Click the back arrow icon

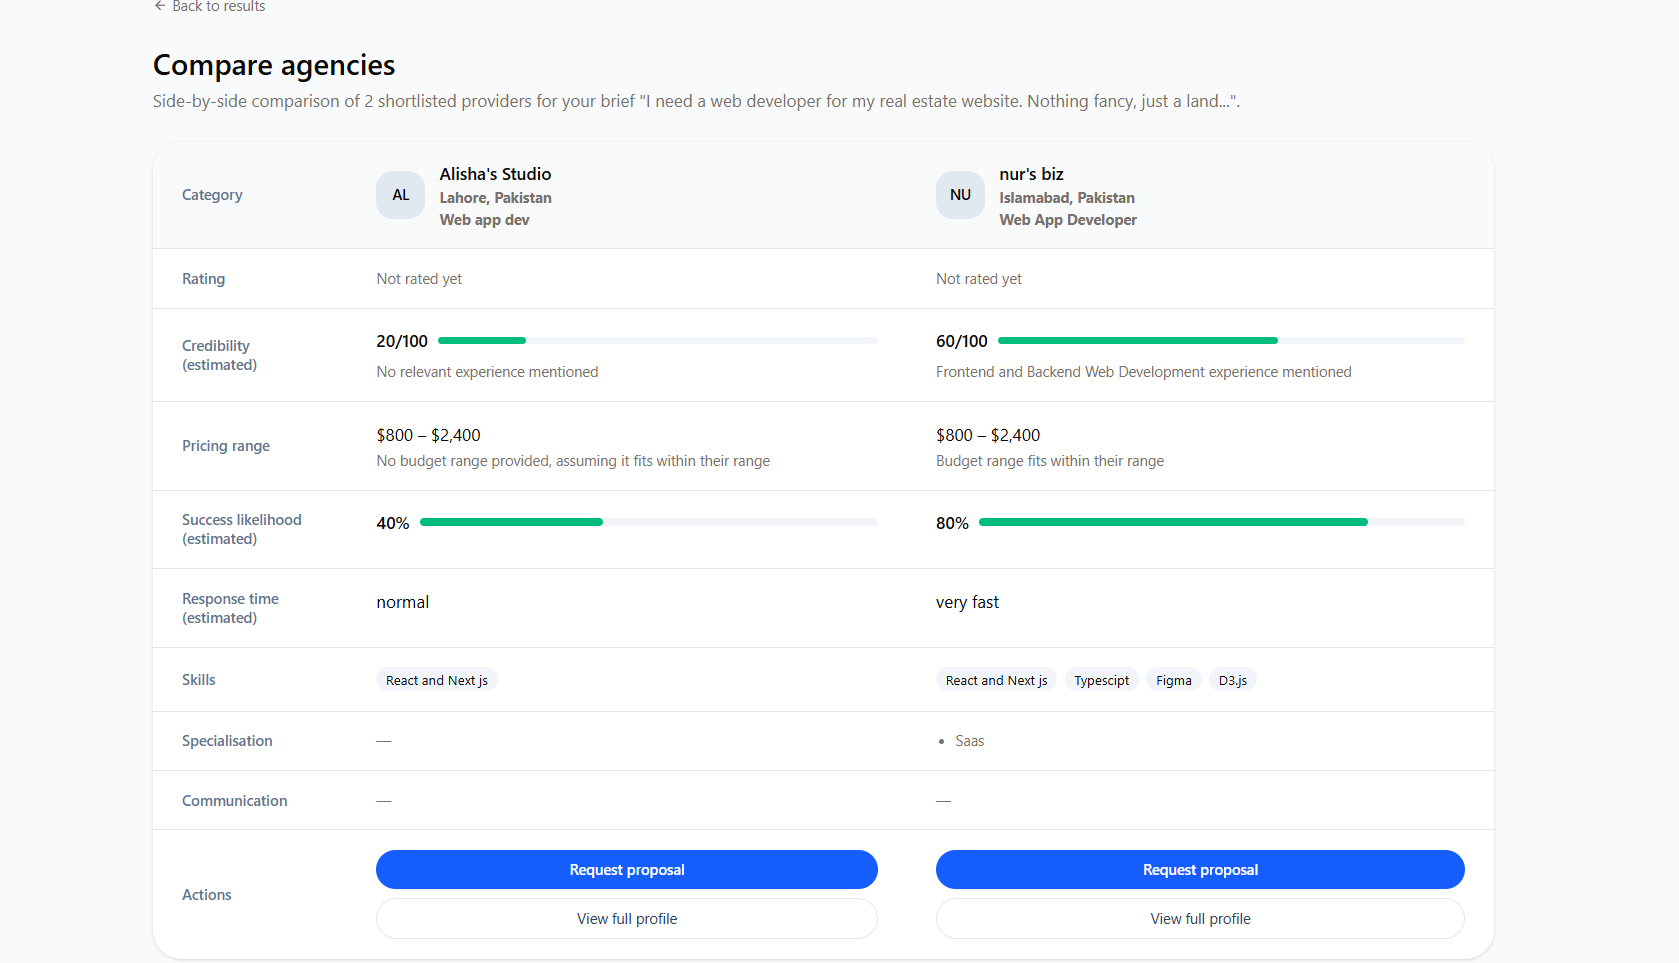click(x=159, y=6)
